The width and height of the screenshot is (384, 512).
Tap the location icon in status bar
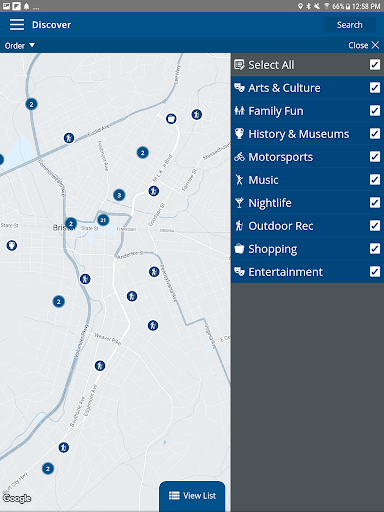click(x=300, y=6)
